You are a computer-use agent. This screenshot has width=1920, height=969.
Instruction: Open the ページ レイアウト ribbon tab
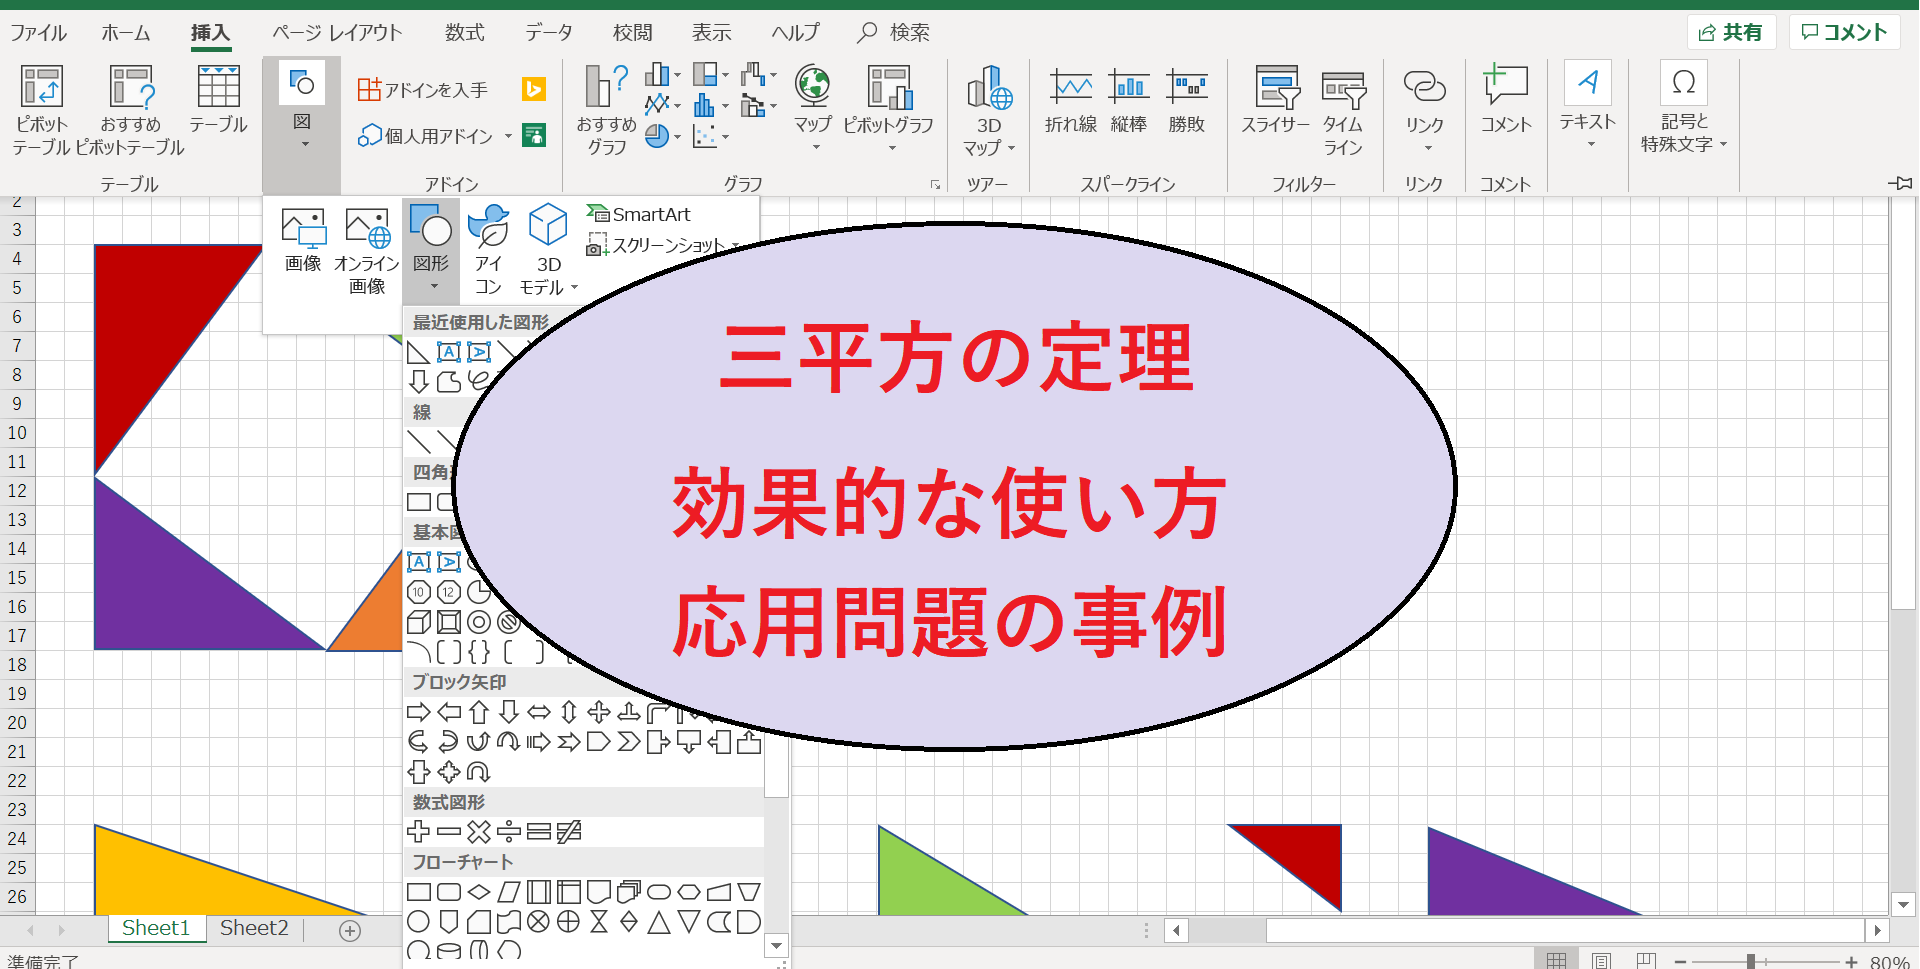click(337, 33)
